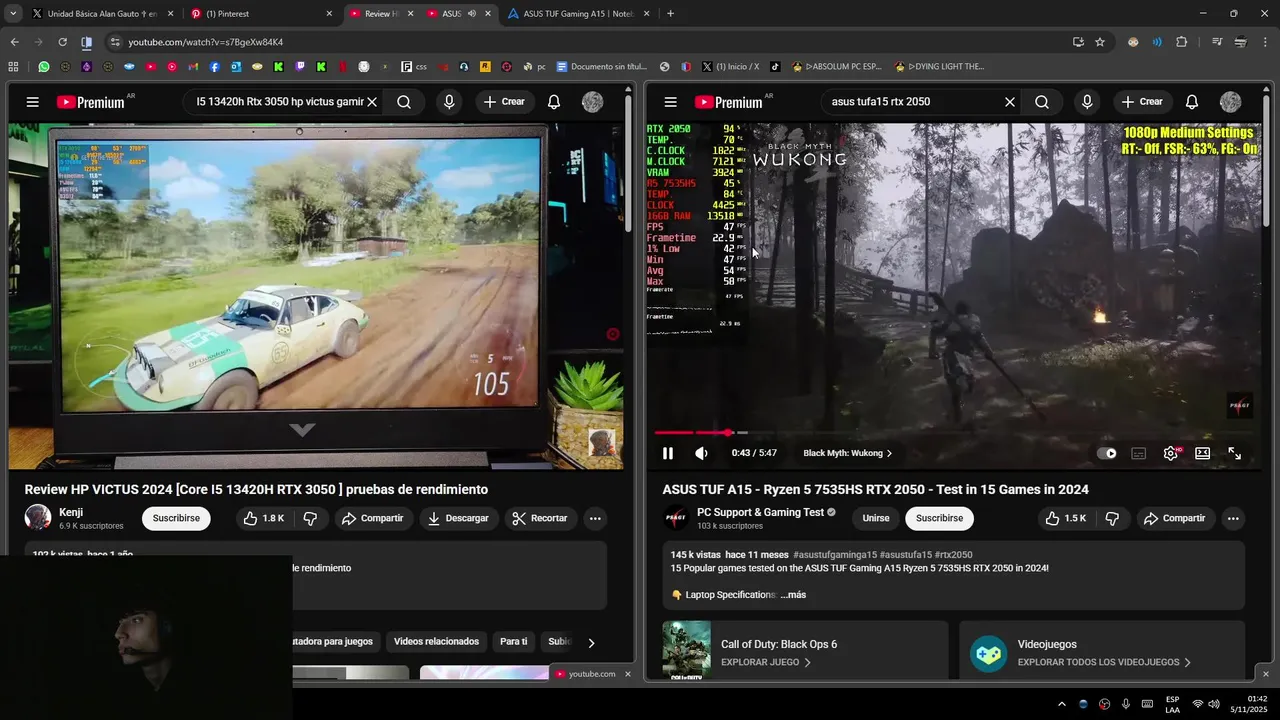Switch Wukong player to theater mode
Image resolution: width=1280 pixels, height=720 pixels.
coord(1203,453)
